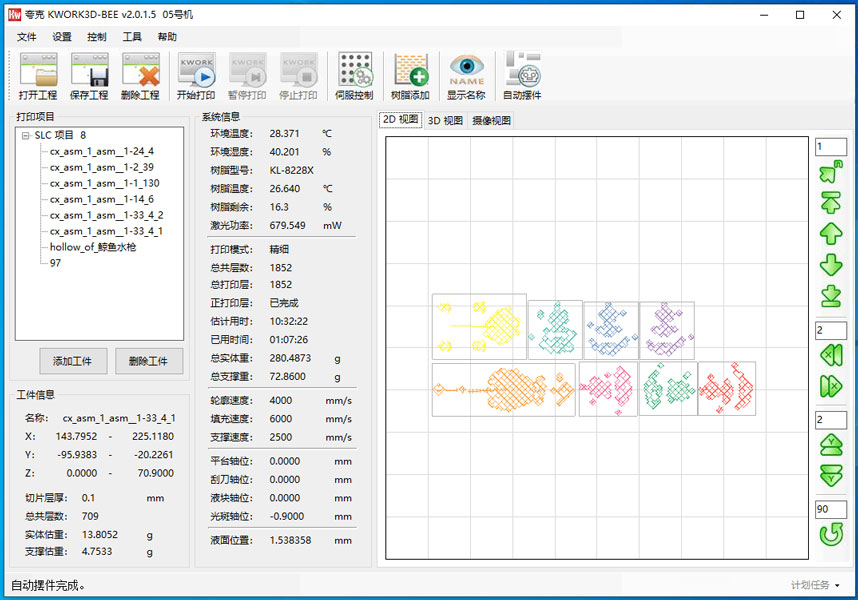Click the elapsed time value 01:07:26
The height and width of the screenshot is (600, 858).
(x=288, y=340)
